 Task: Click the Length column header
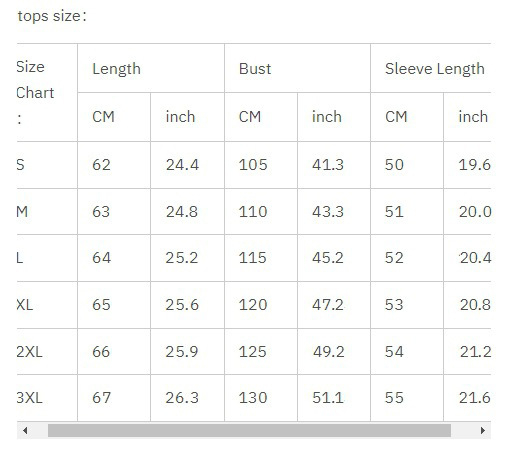pyautogui.click(x=116, y=69)
